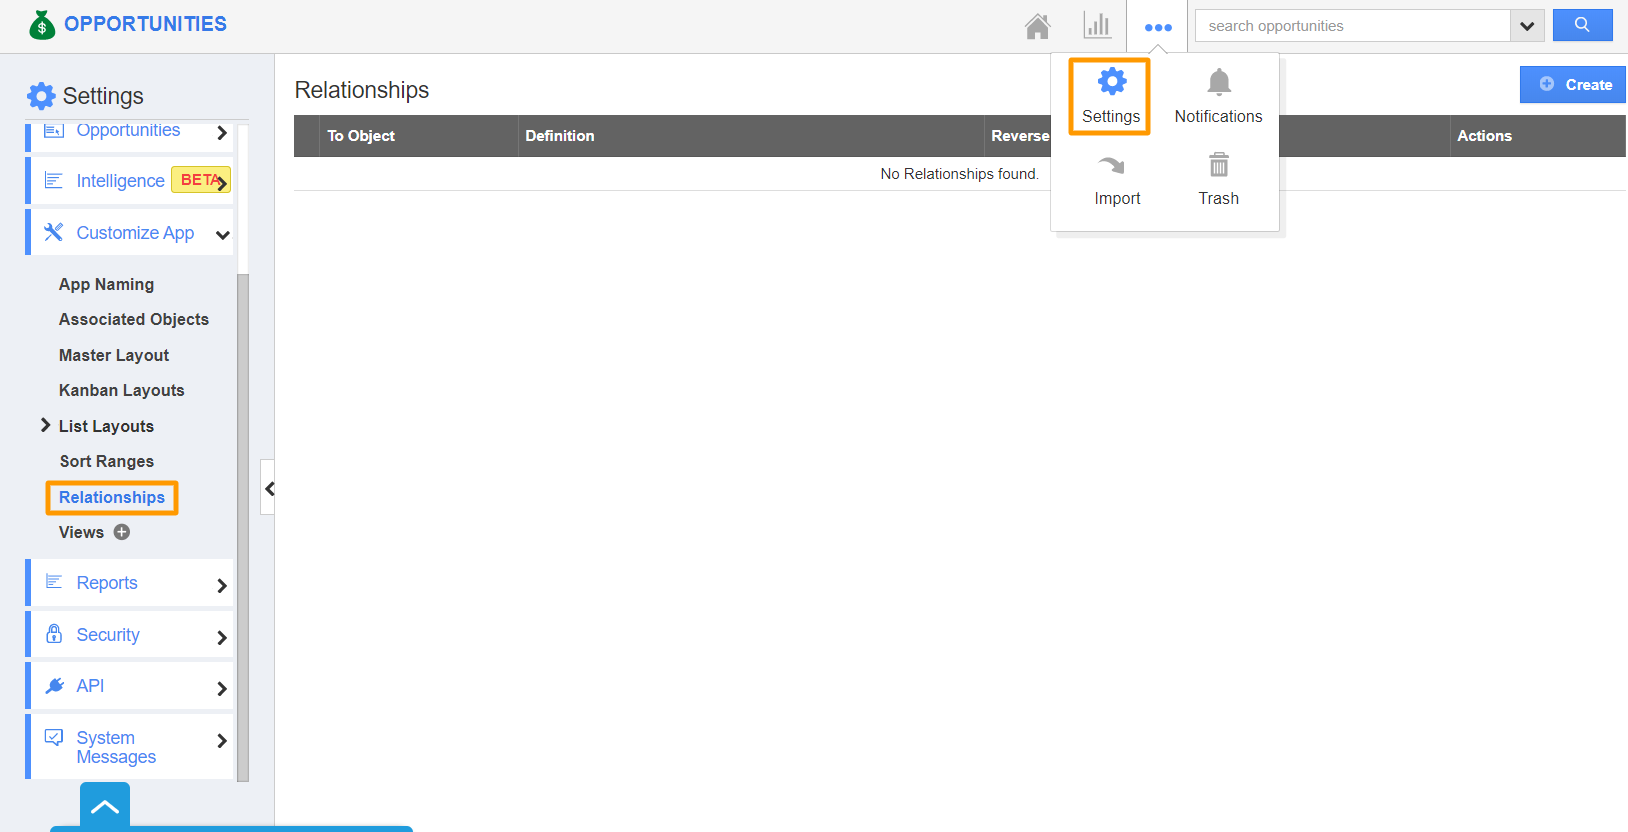This screenshot has height=832, width=1628.
Task: Click the Security lock icon
Action: pos(54,634)
